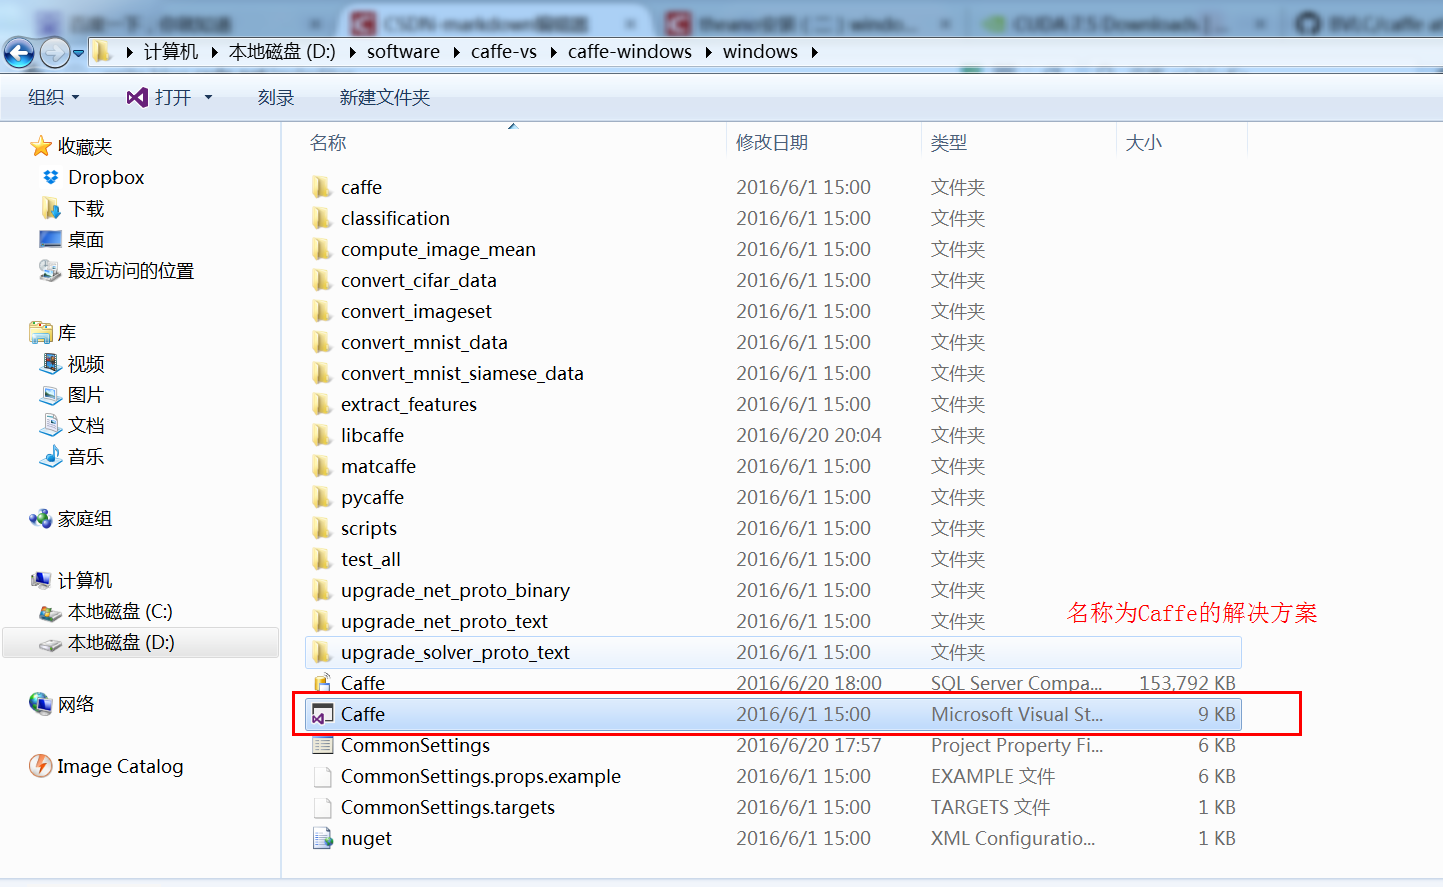The image size is (1443, 887).
Task: Open the 音乐 library icon
Action: pyautogui.click(x=51, y=456)
